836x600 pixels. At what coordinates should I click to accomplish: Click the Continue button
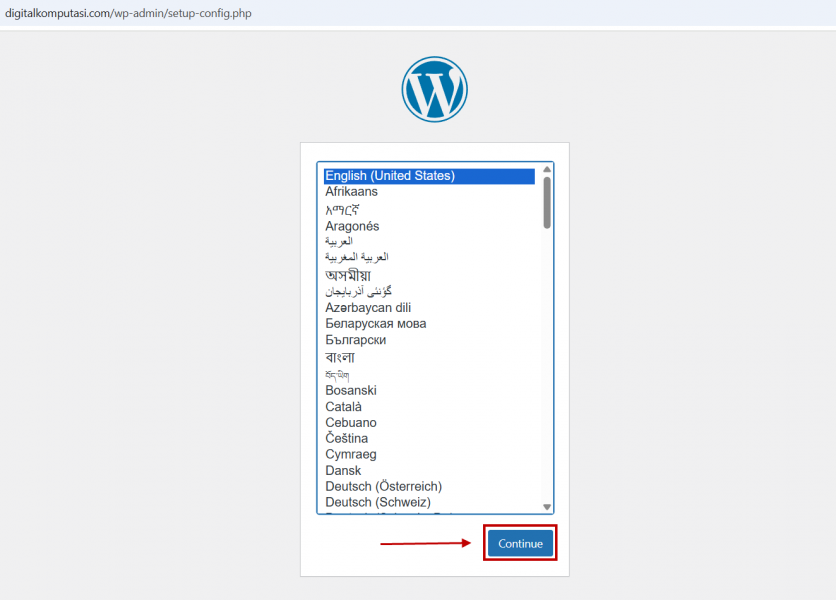tap(520, 543)
